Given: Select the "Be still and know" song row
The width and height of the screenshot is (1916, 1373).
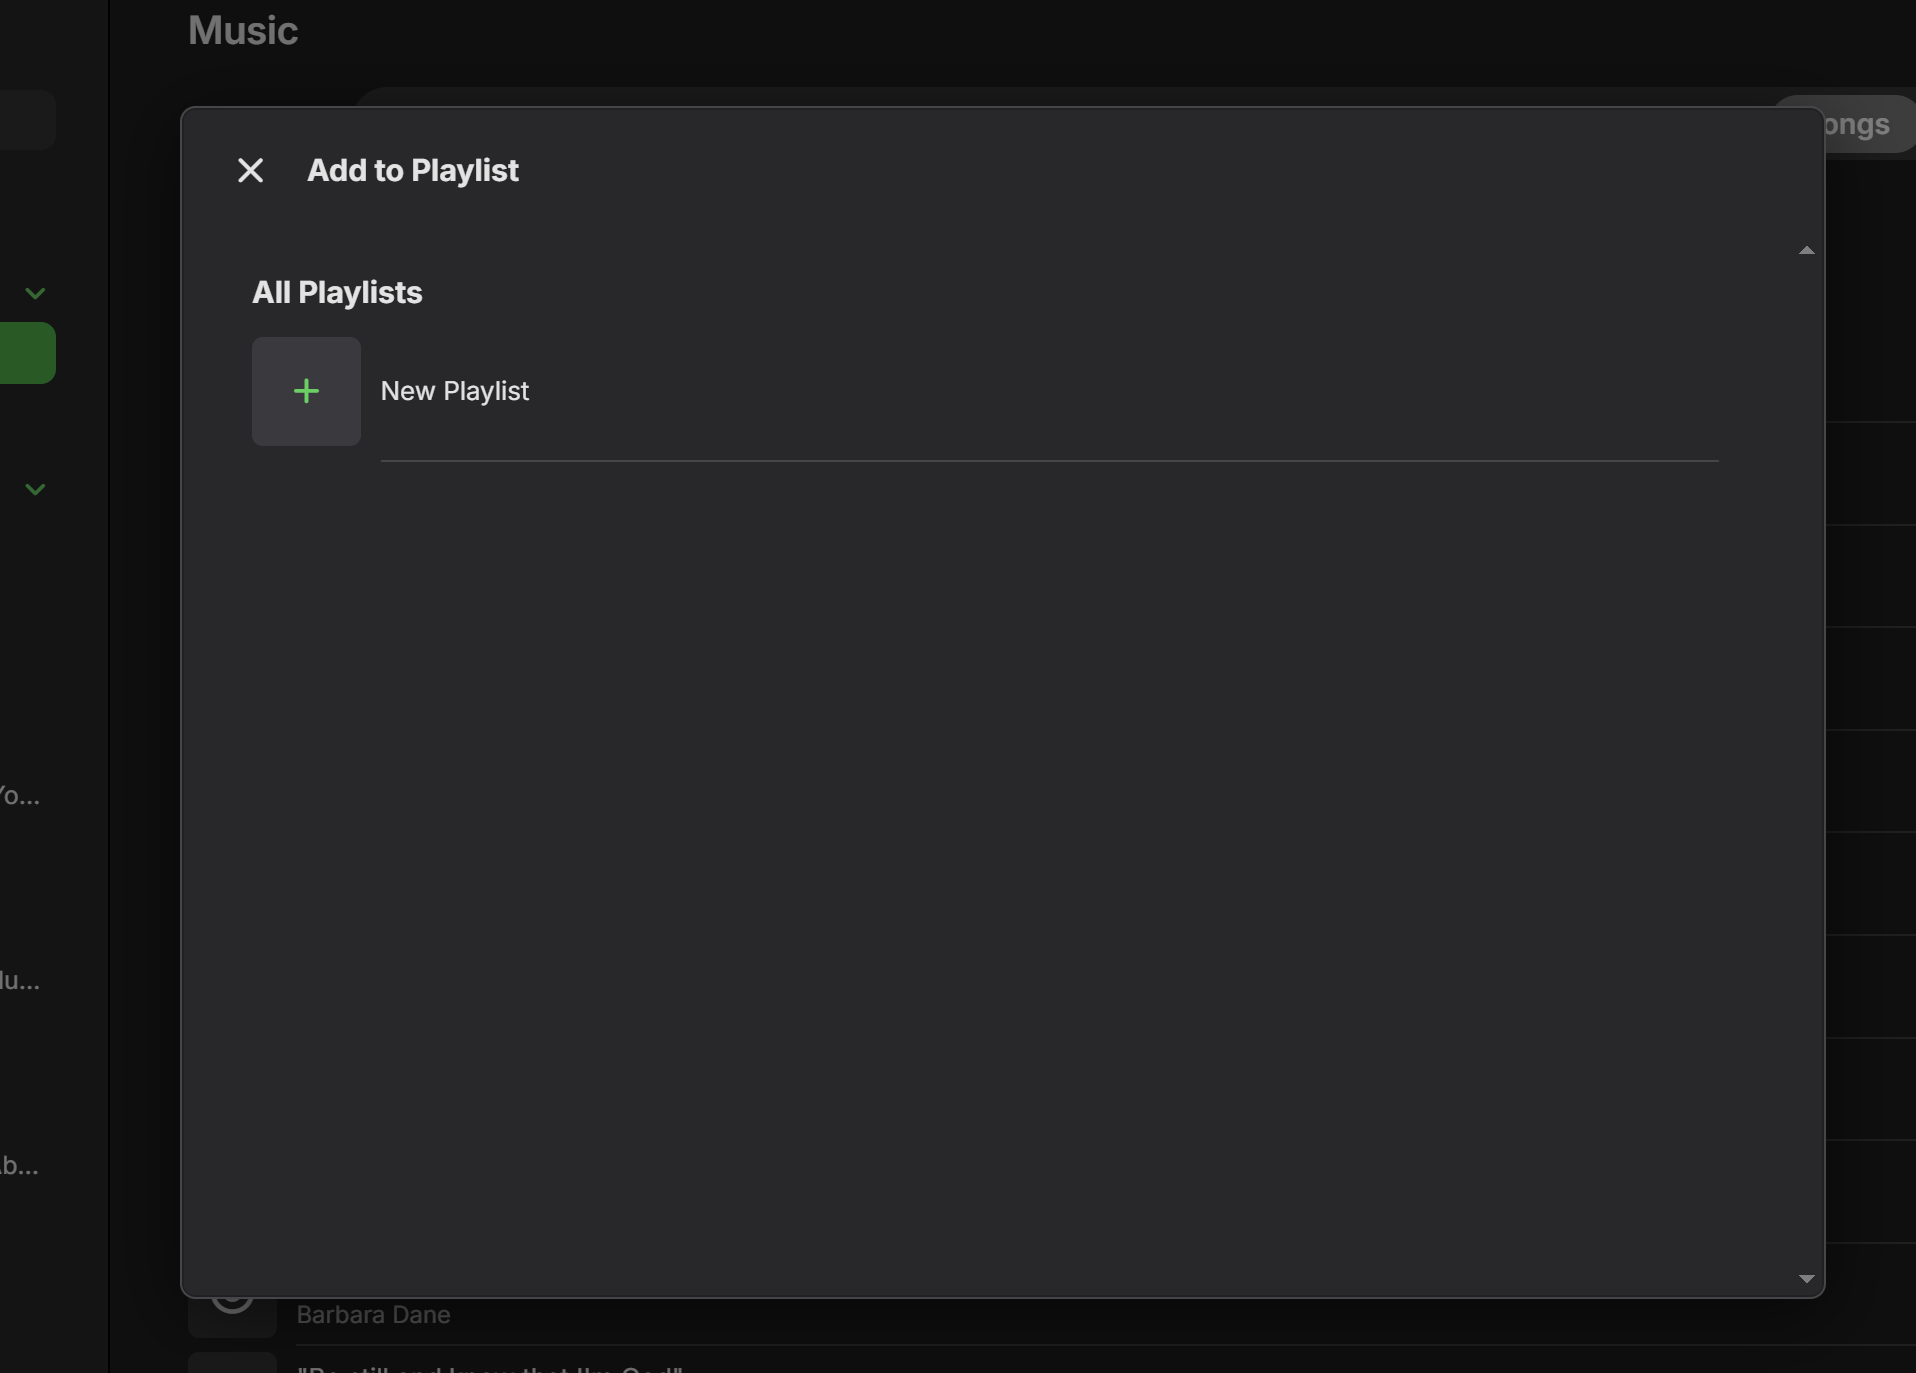Looking at the screenshot, I should click(x=490, y=1366).
